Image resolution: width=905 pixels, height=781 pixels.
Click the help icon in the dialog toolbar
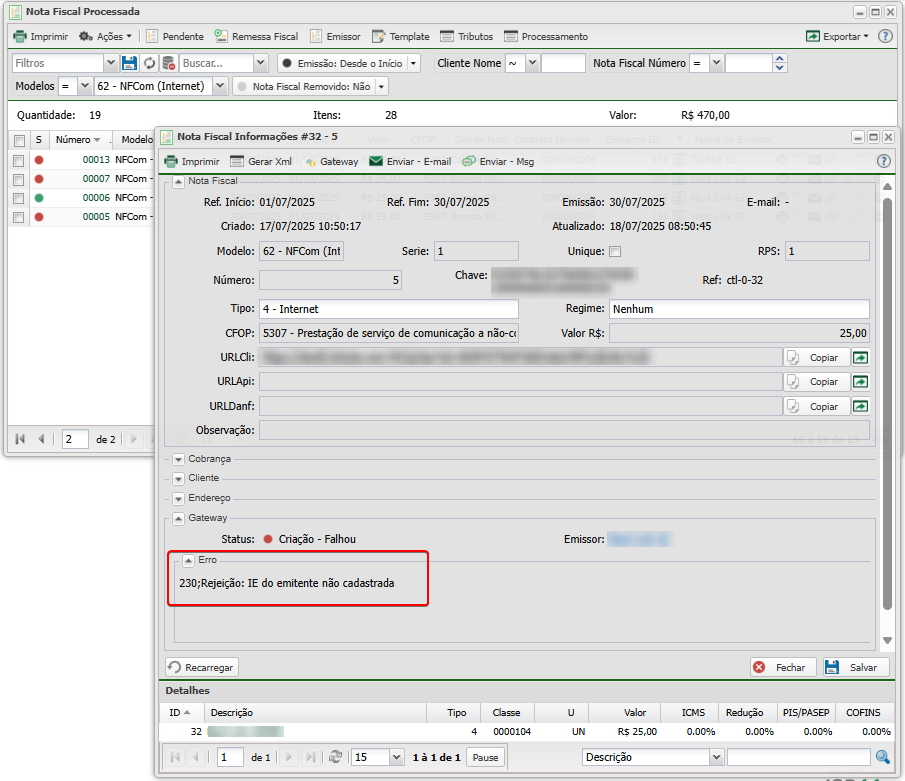[884, 161]
